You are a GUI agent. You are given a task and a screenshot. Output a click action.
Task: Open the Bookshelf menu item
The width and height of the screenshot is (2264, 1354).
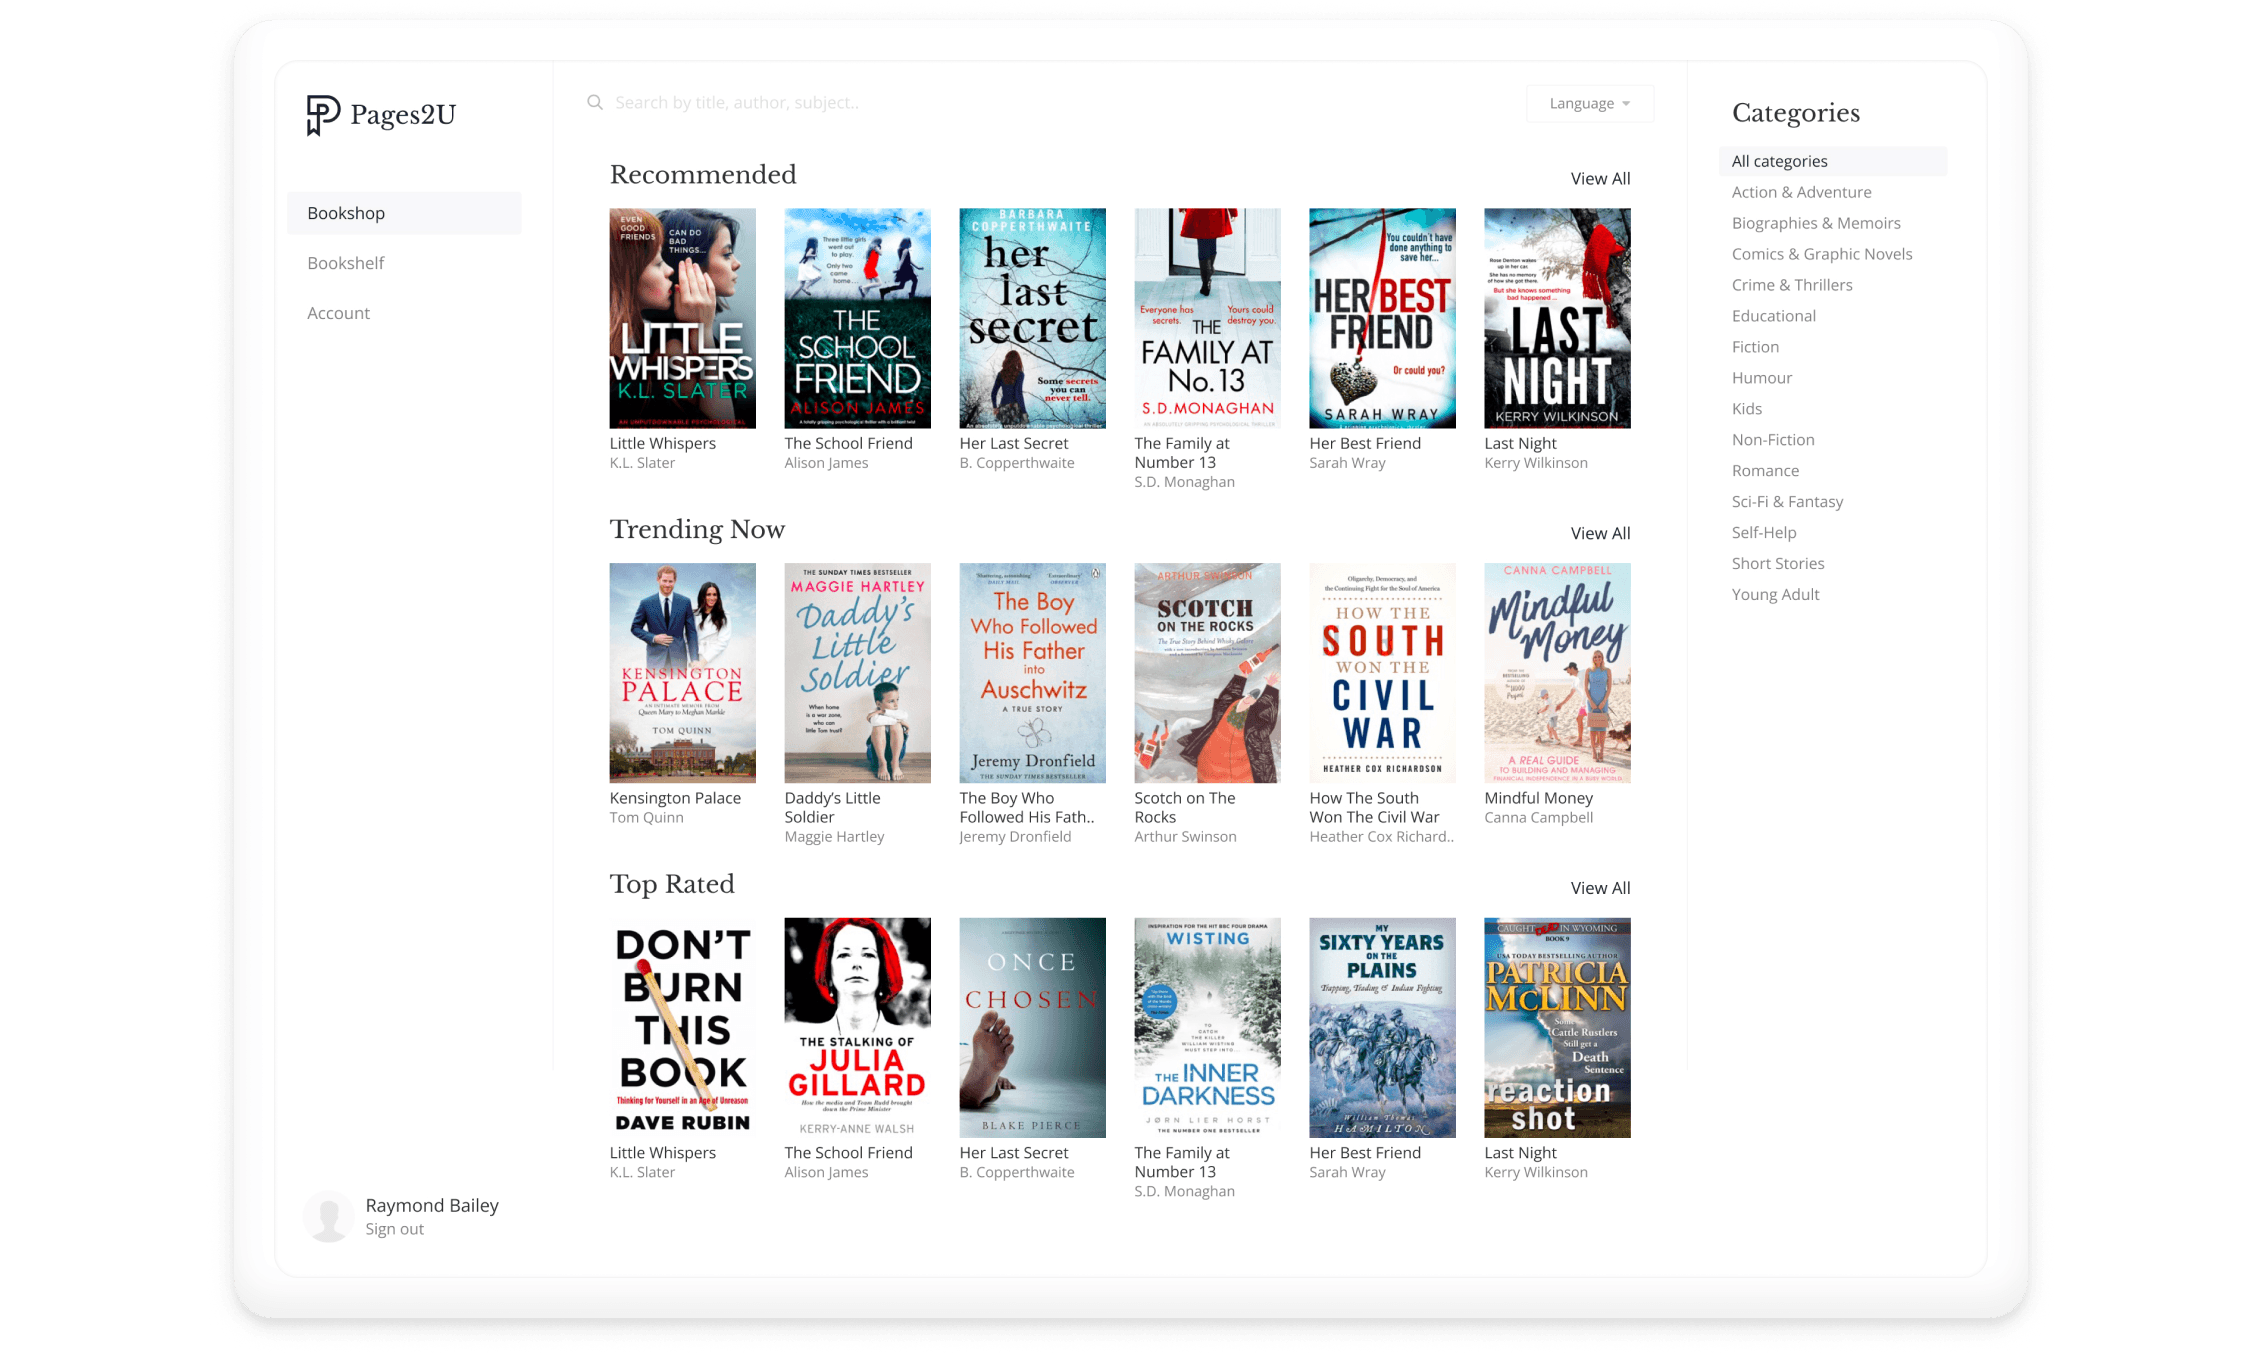(x=346, y=263)
